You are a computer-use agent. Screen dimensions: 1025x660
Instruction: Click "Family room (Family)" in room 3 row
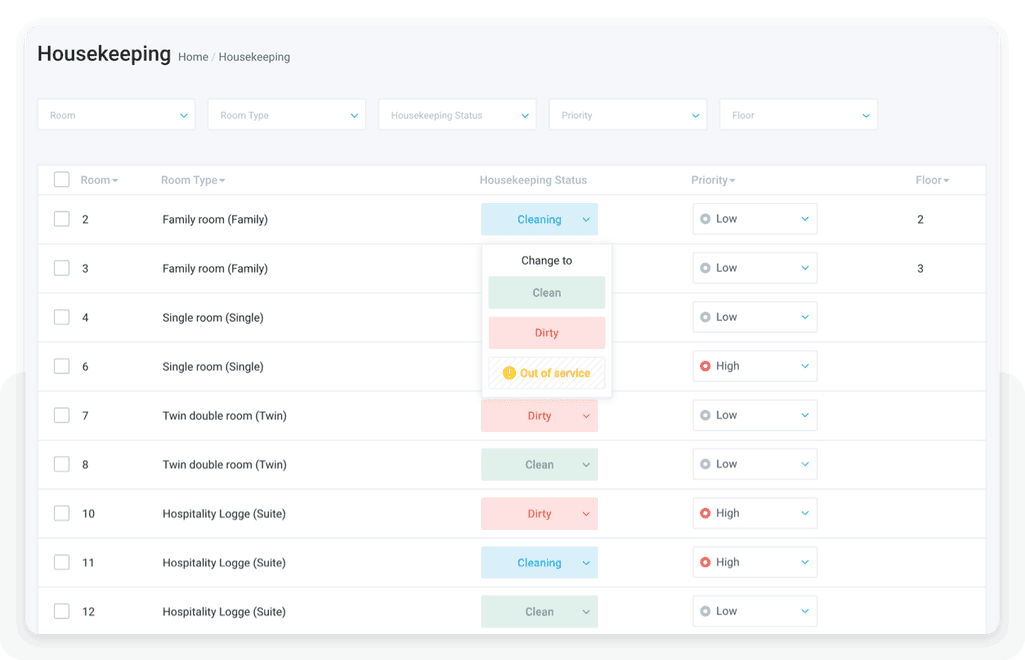215,269
